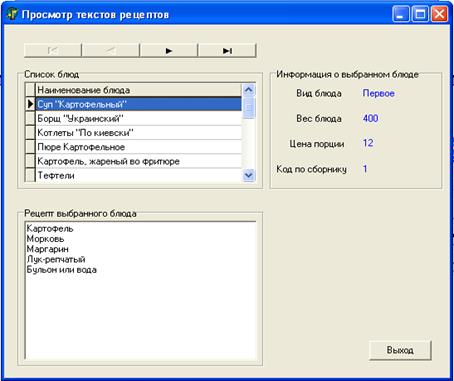The height and width of the screenshot is (381, 454).
Task: Minimize the Просмотр текстов рецептов window
Action: point(400,14)
